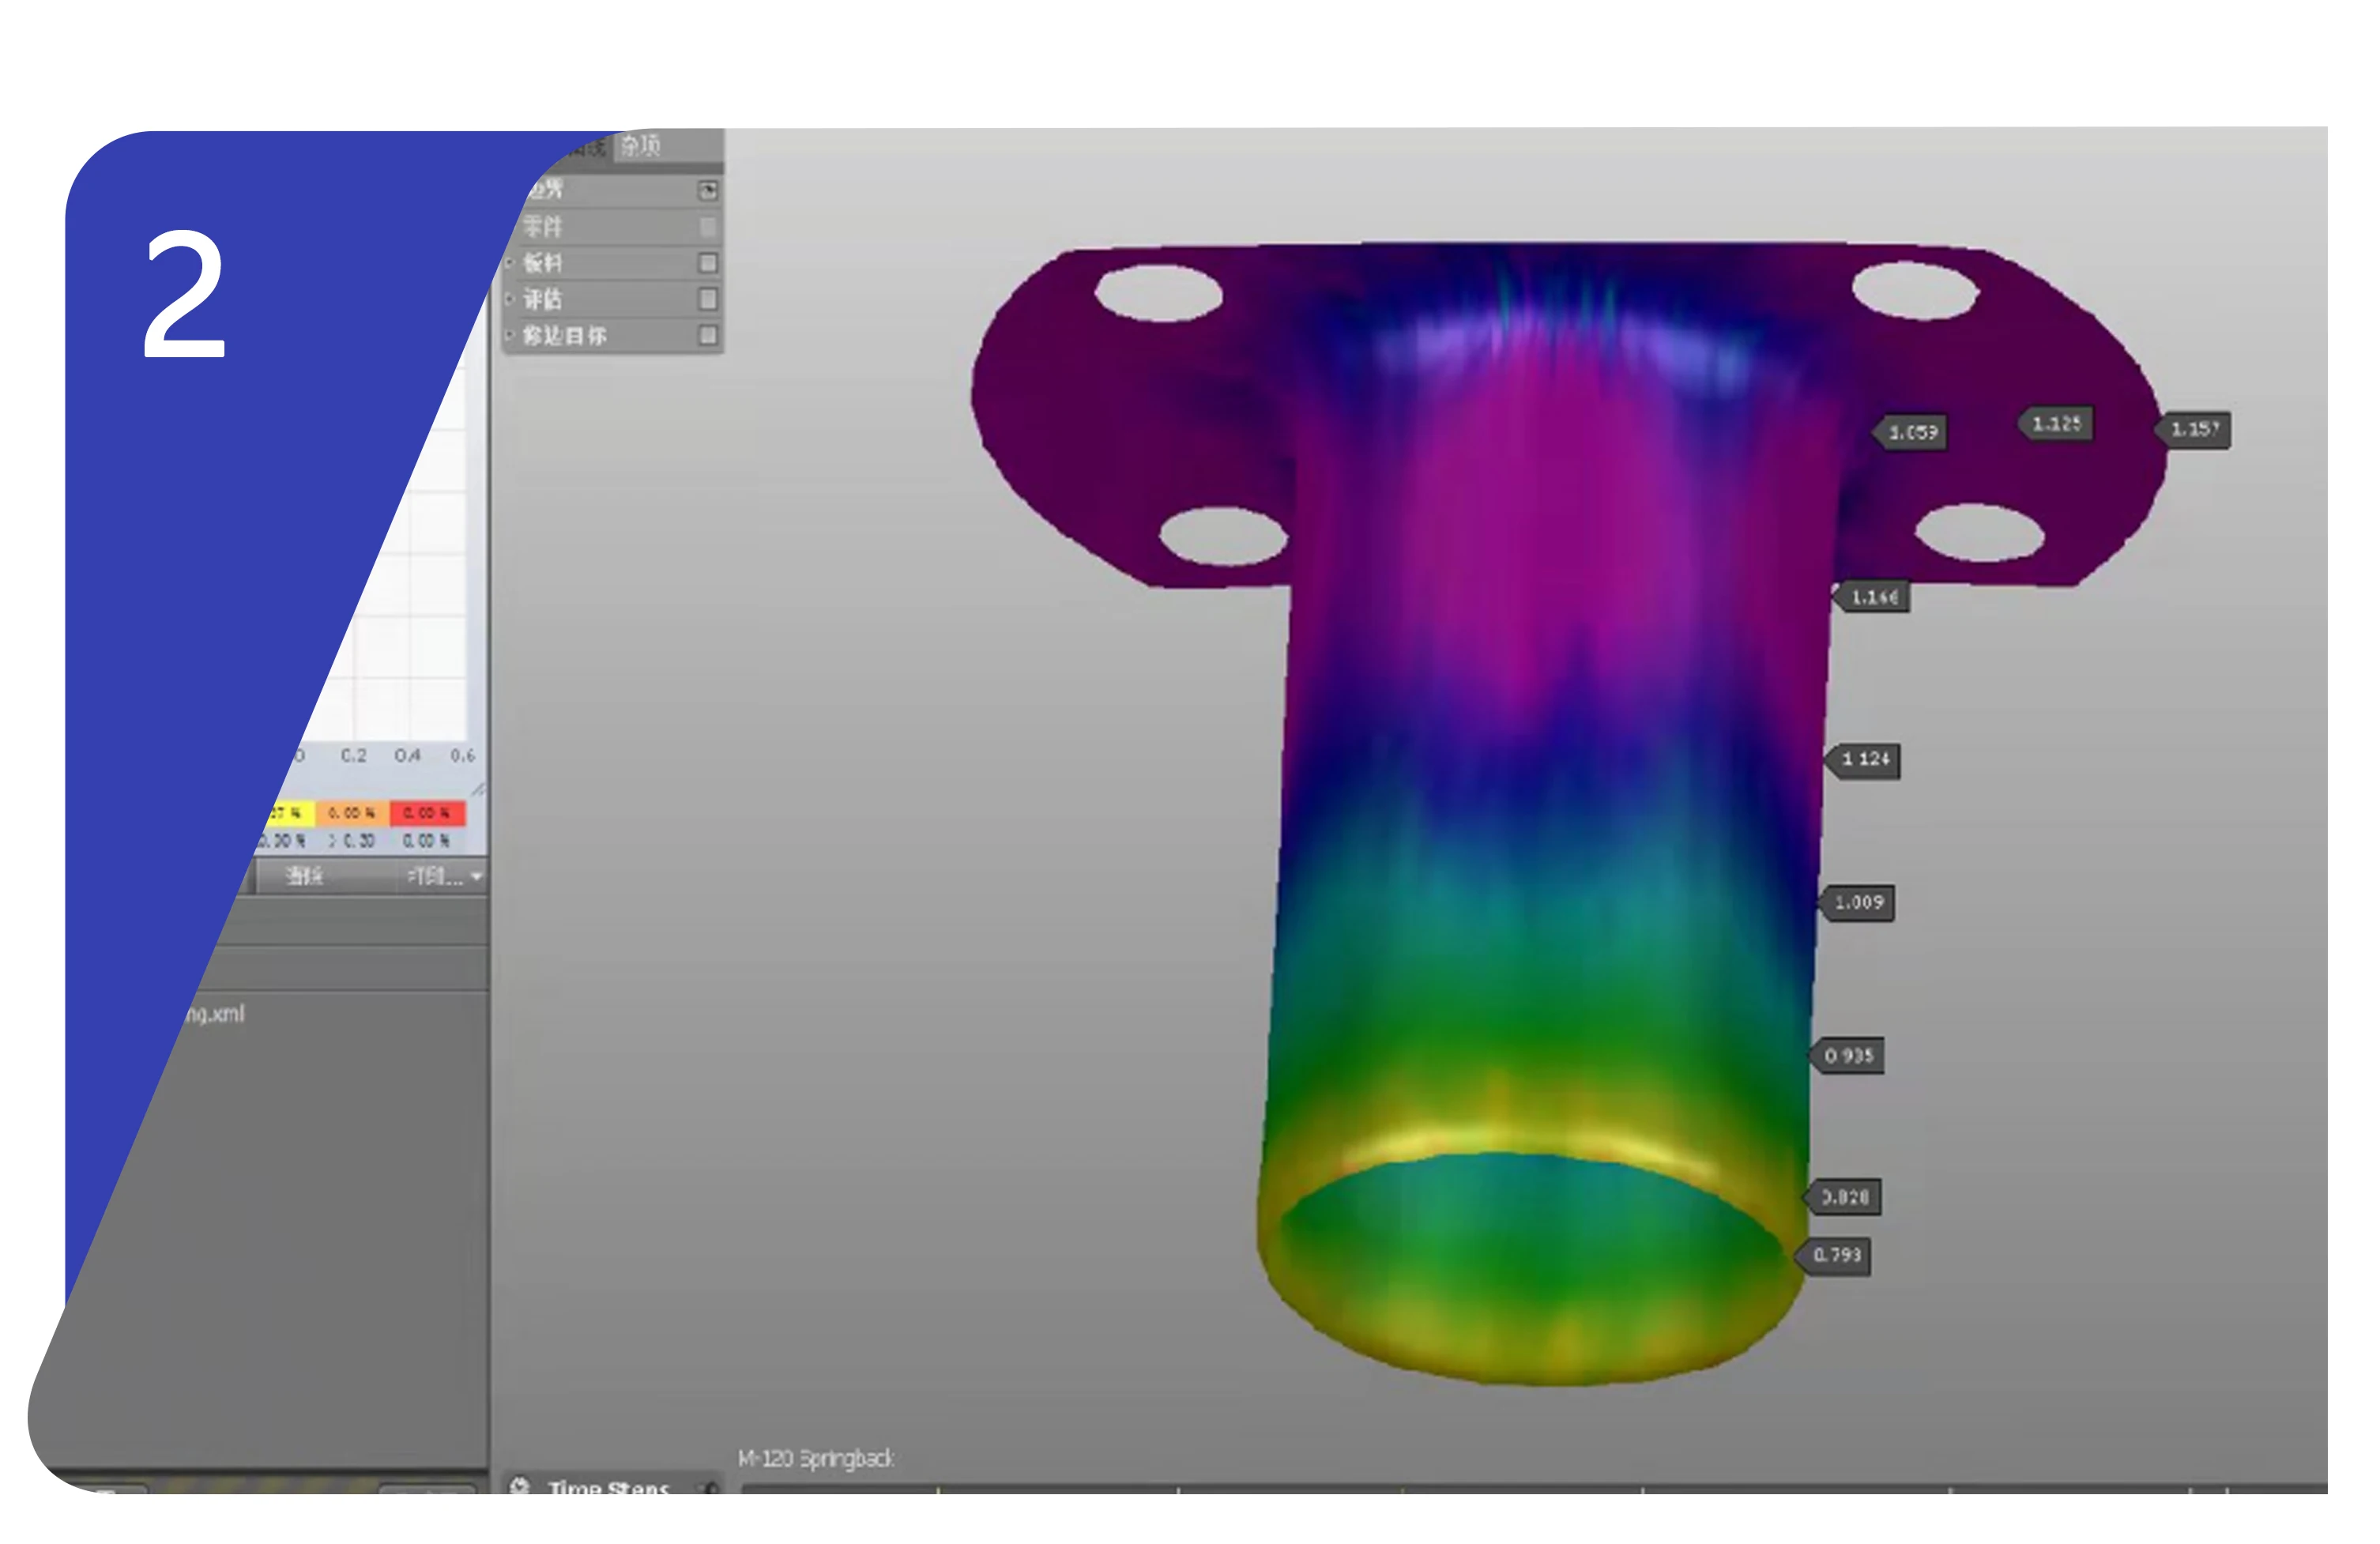
Task: Click the 1.059 thickness label marker
Action: (1912, 433)
